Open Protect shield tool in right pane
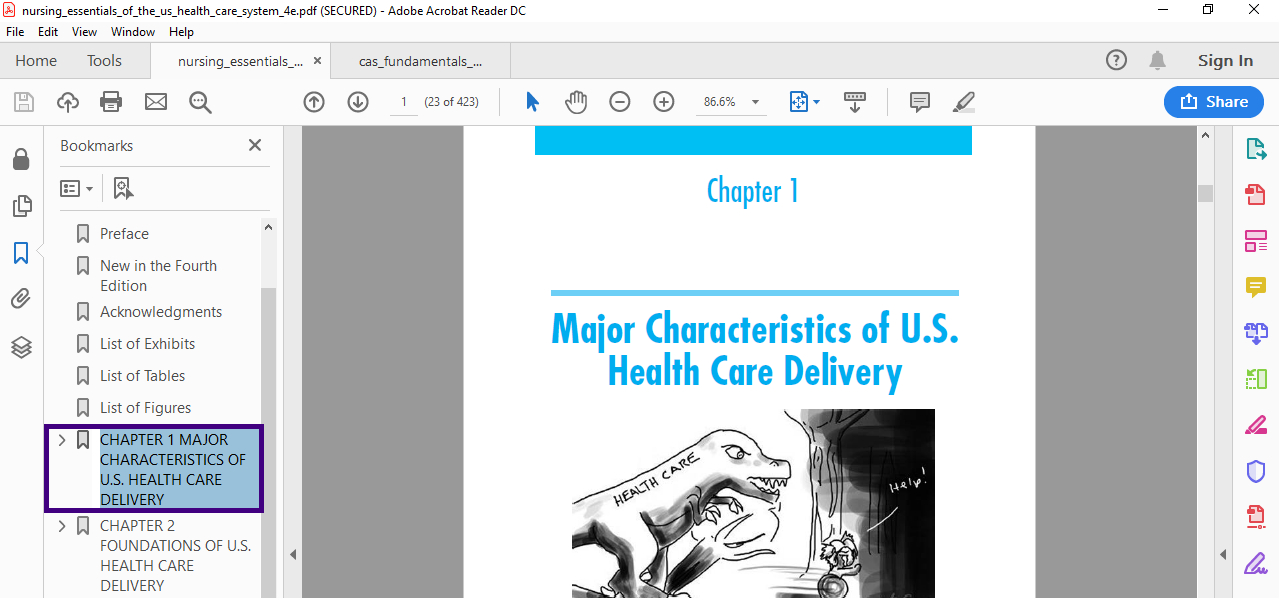 coord(1256,471)
